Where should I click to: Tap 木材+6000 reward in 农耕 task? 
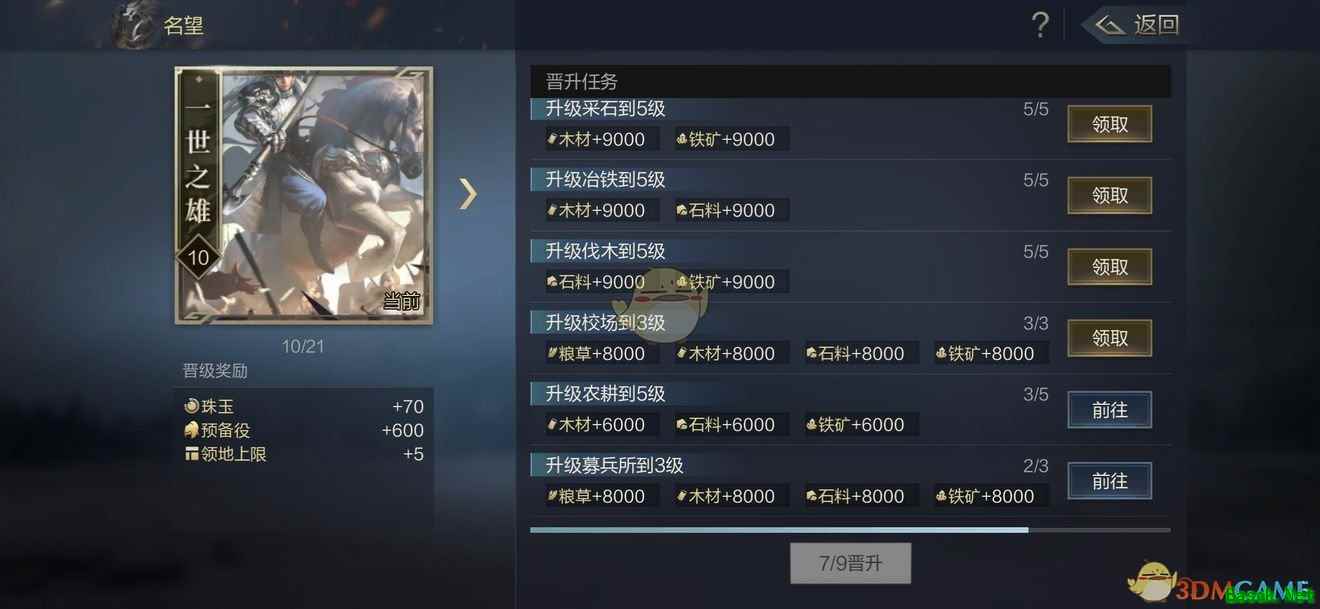596,424
